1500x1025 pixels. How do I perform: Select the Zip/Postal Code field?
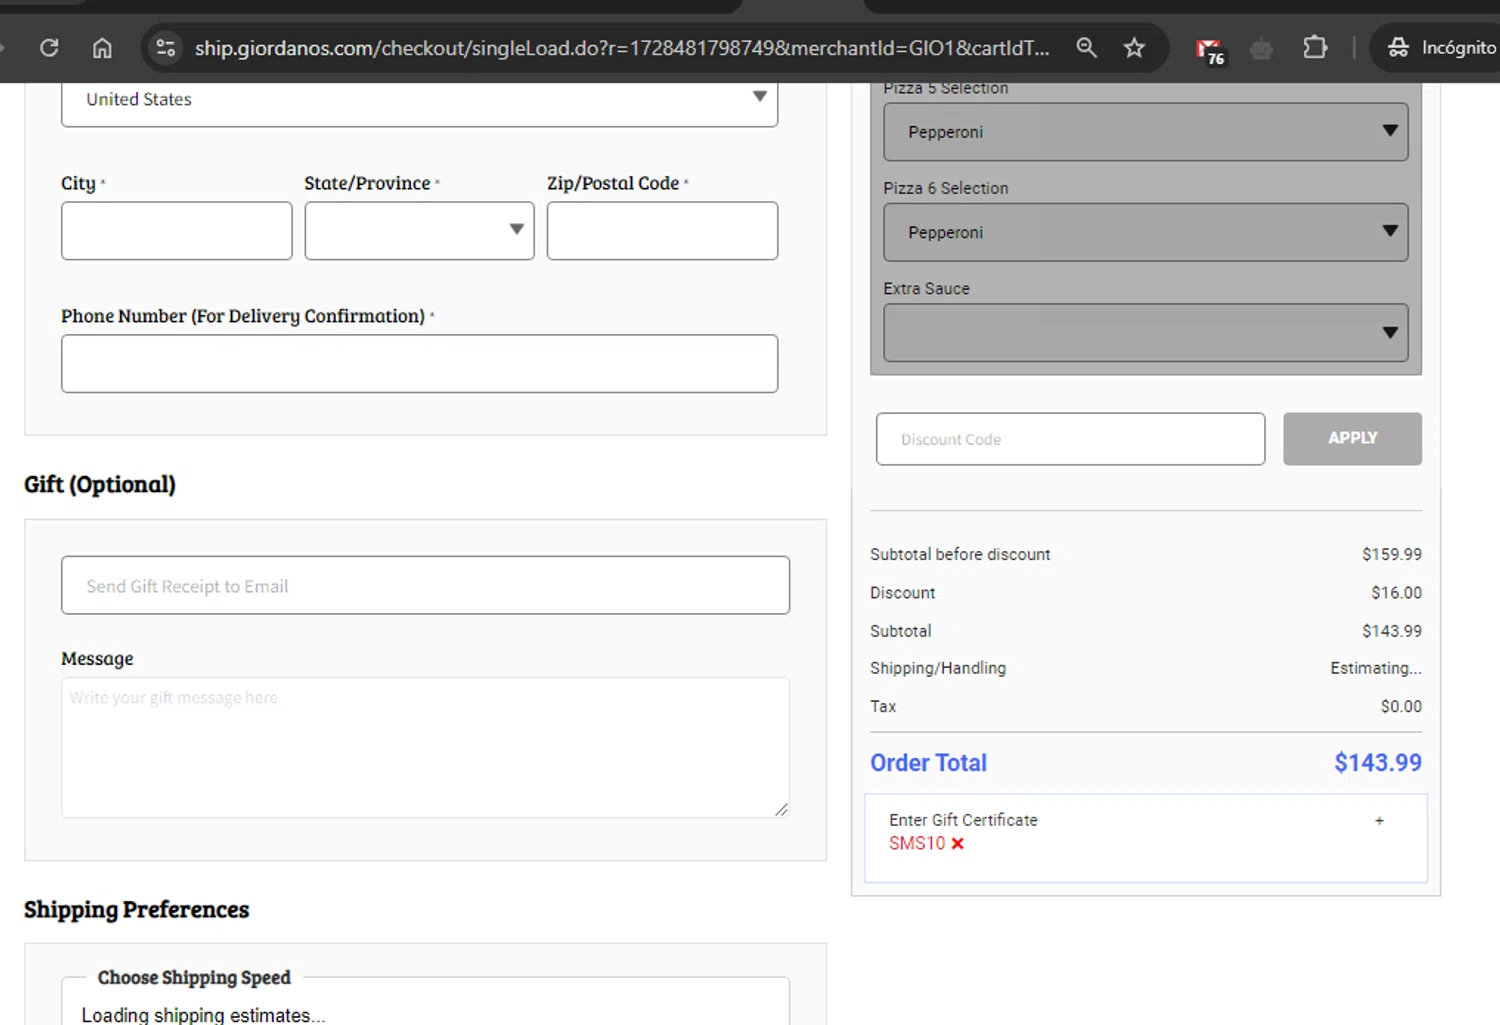click(x=662, y=231)
